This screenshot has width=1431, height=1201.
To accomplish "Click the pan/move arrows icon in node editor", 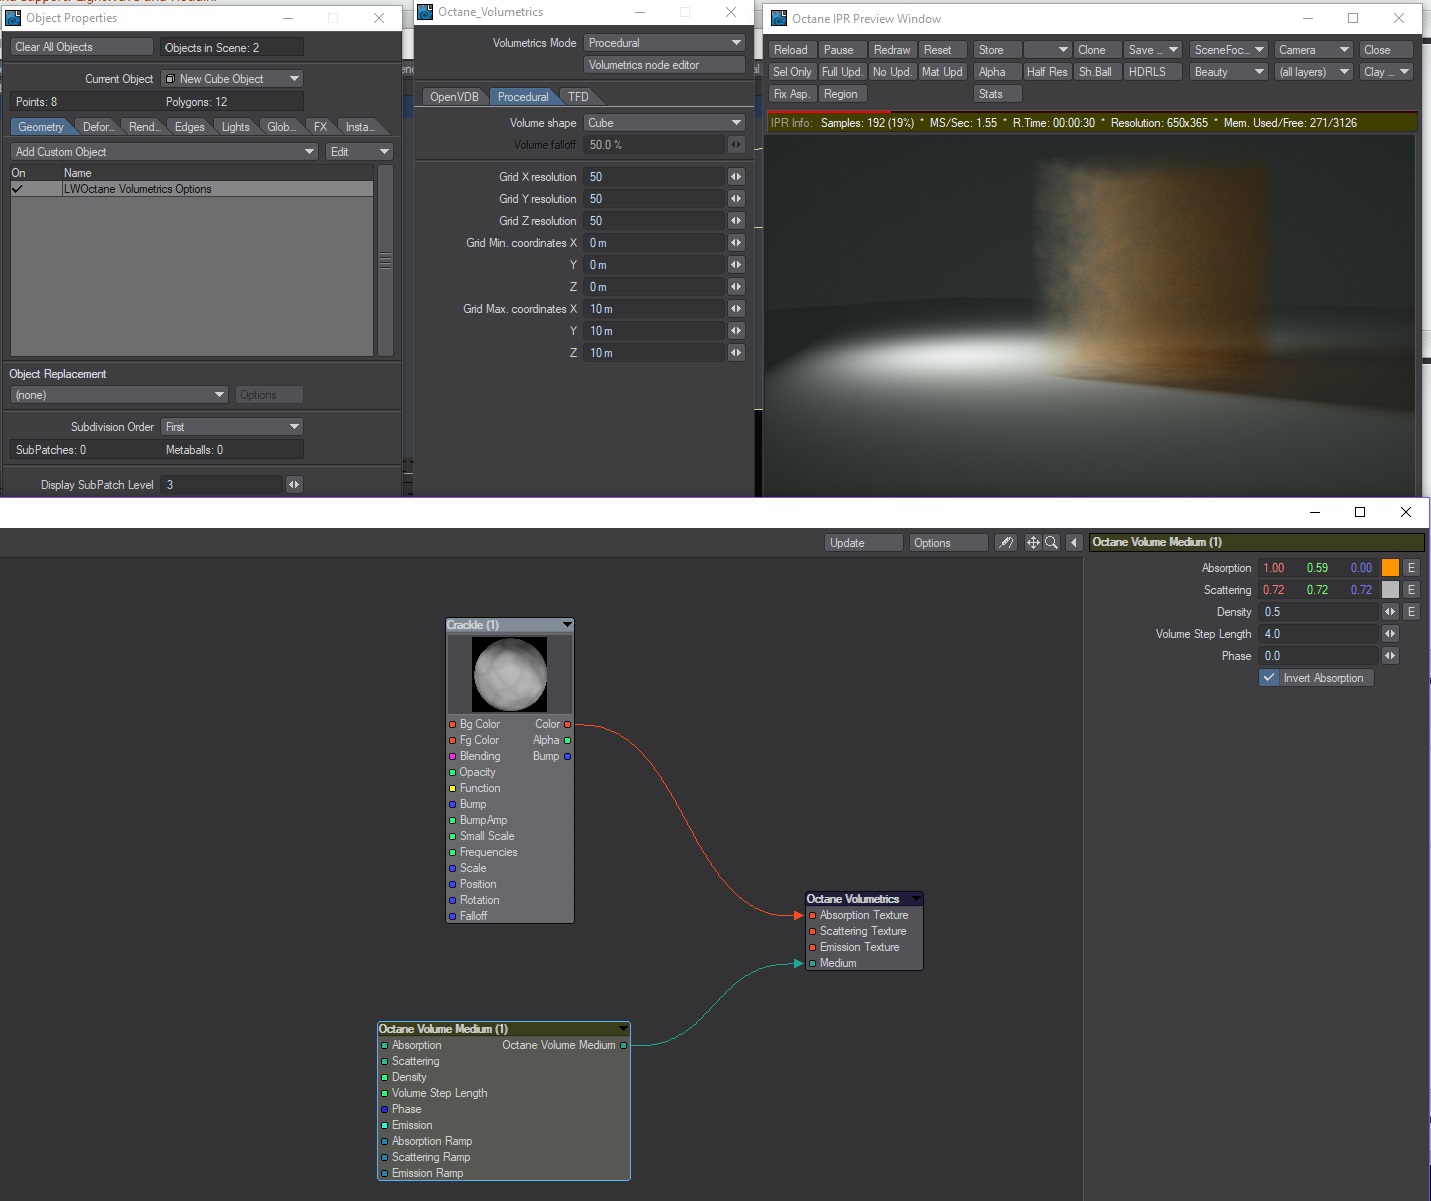I will coord(1033,542).
